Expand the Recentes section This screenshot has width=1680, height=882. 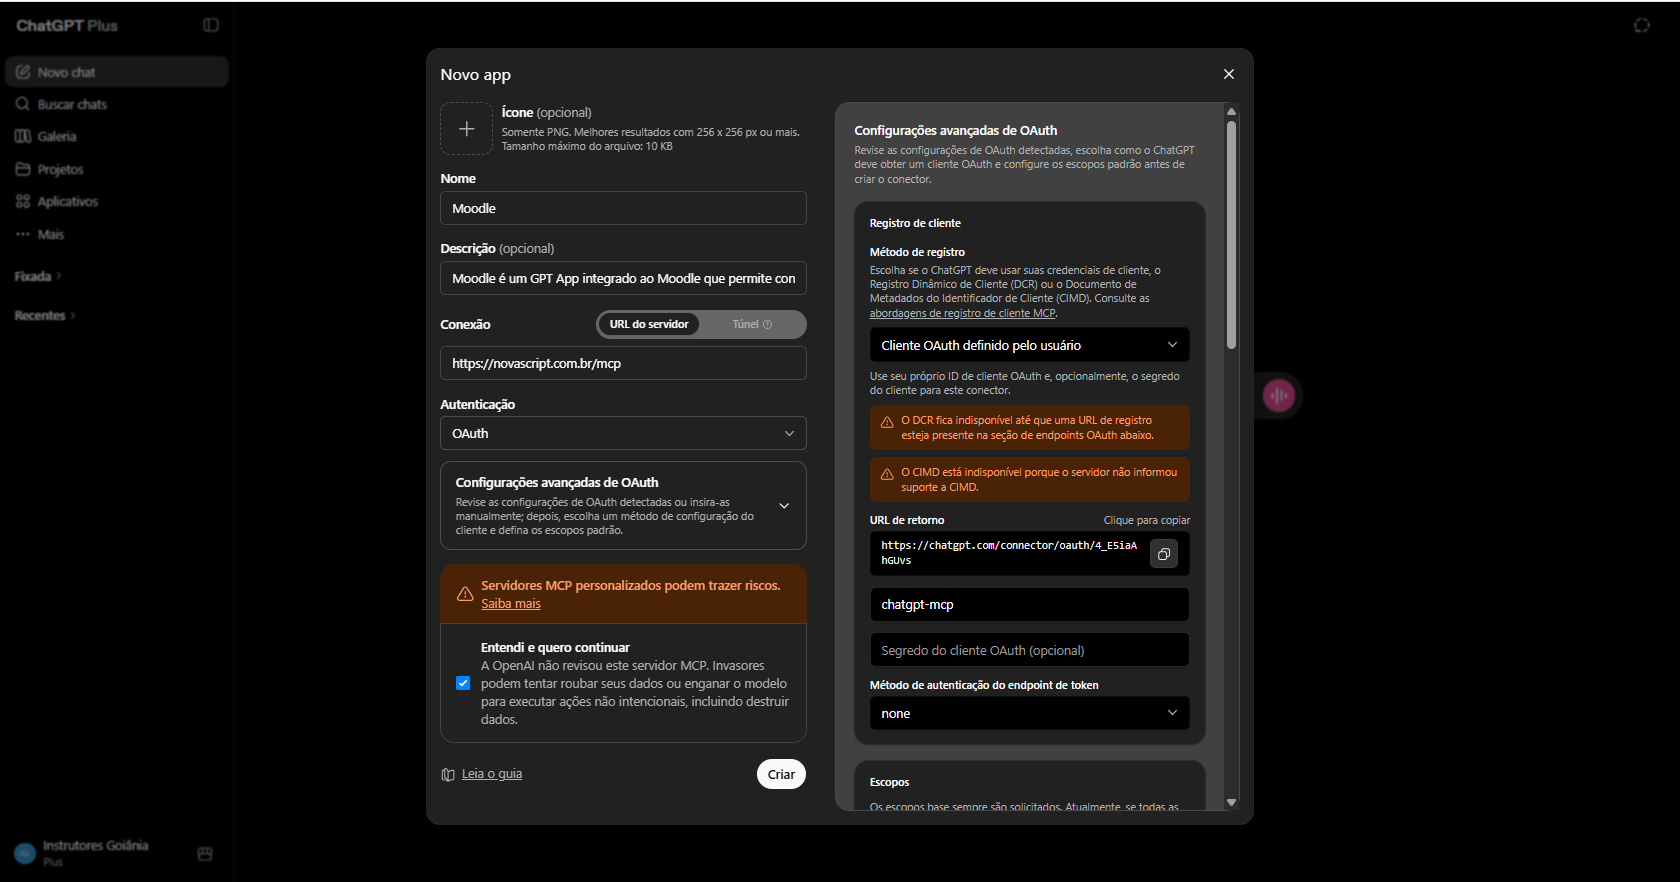coord(45,315)
